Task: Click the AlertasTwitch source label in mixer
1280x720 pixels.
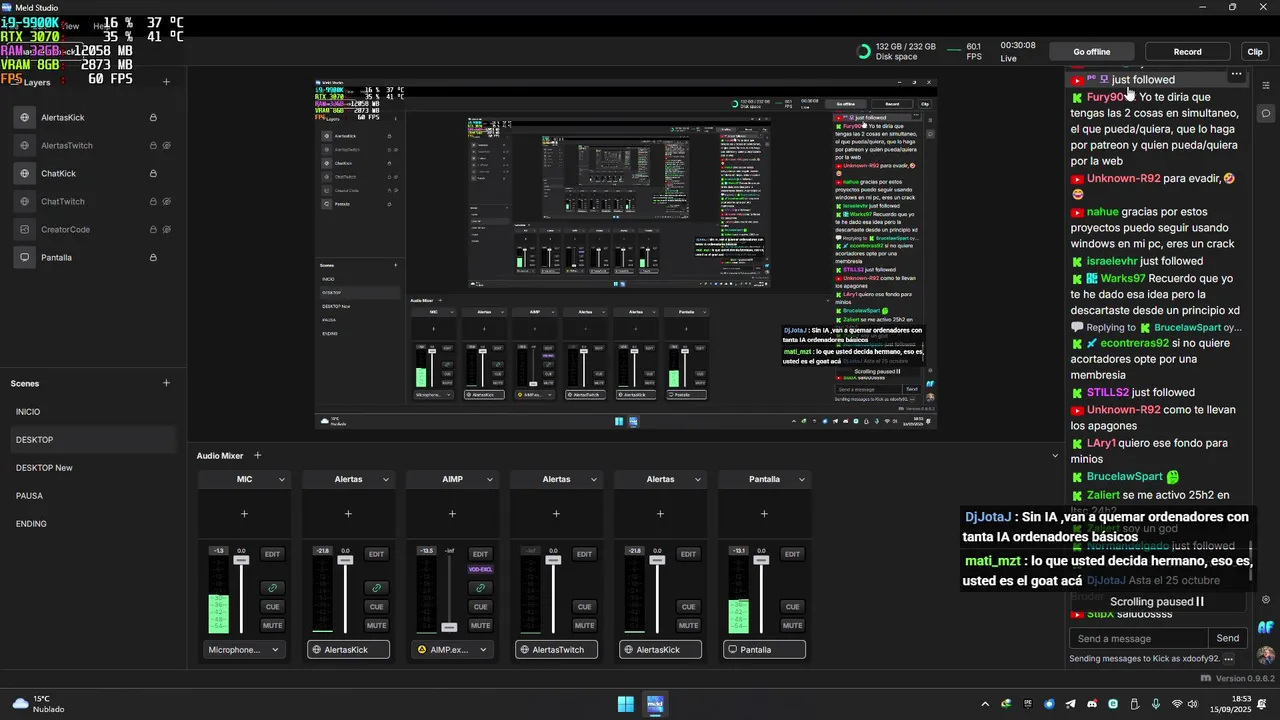Action: (556, 650)
